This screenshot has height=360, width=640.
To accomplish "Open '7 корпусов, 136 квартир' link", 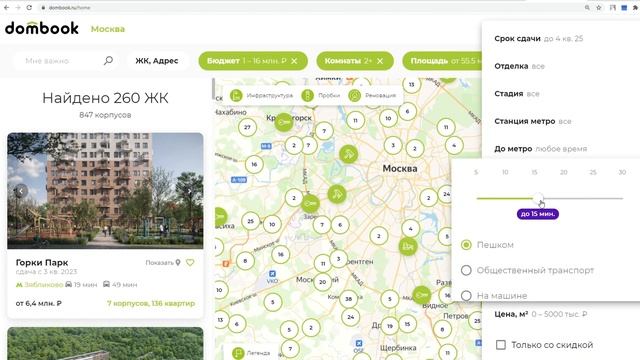I will coord(151,303).
